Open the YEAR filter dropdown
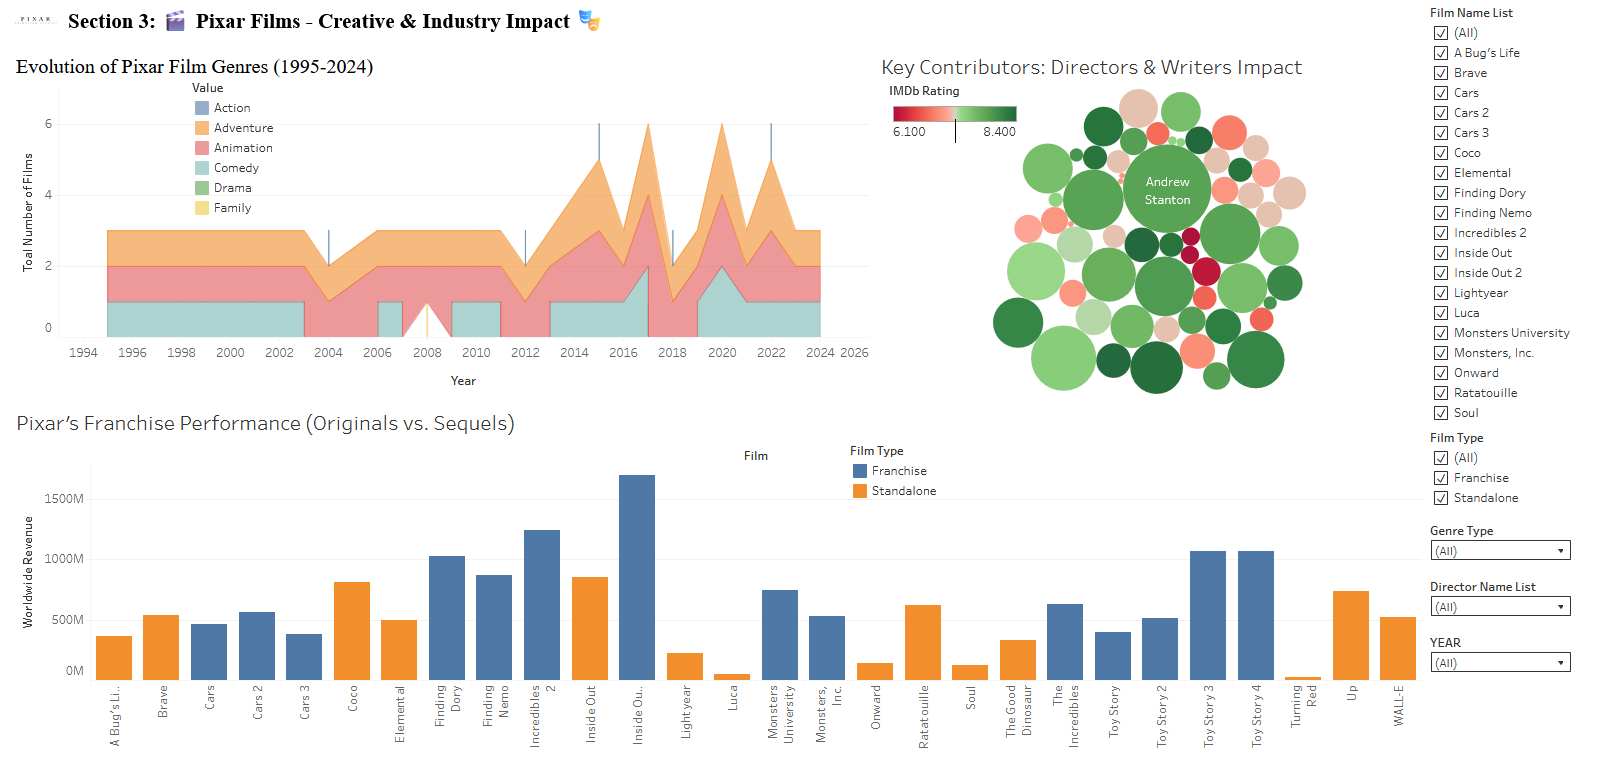Image resolution: width=1602 pixels, height=758 pixels. [x=1500, y=663]
